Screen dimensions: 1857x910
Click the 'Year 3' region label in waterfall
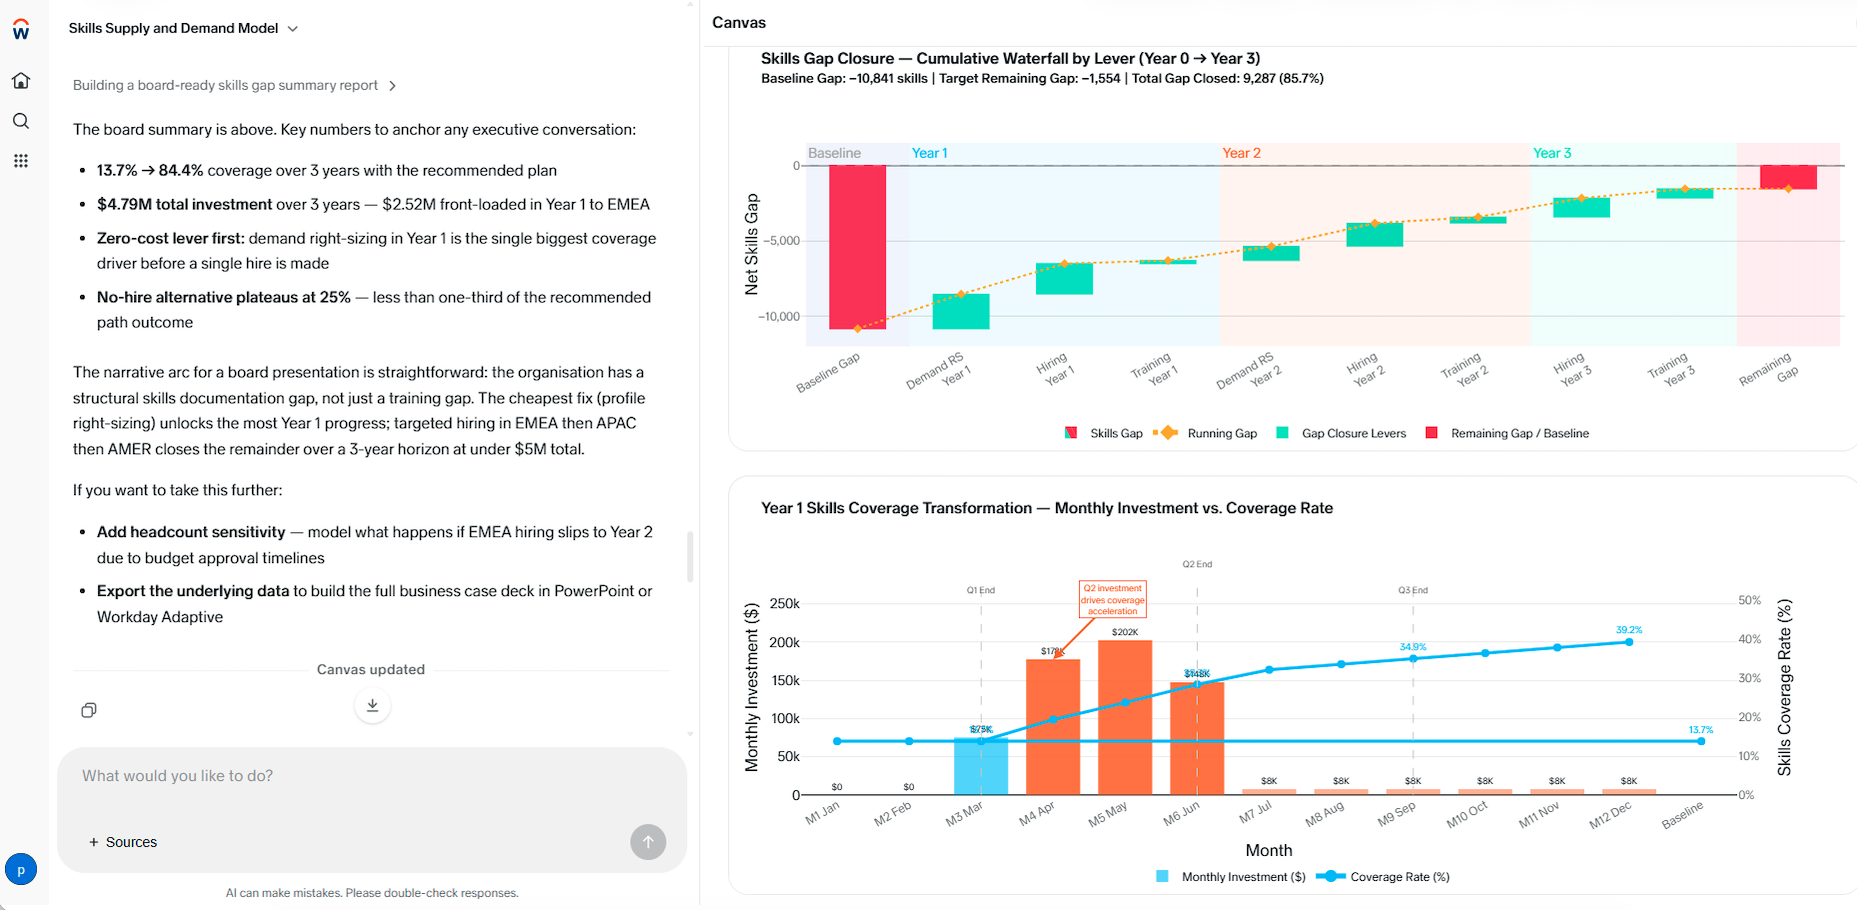tap(1552, 153)
